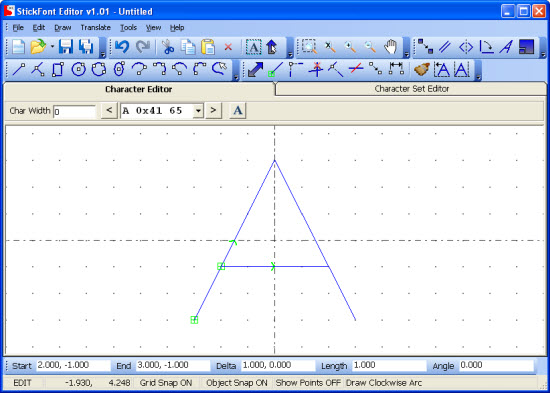Screen dimensions: 550x393
Task: Go to previous character with < button
Action: coord(109,111)
